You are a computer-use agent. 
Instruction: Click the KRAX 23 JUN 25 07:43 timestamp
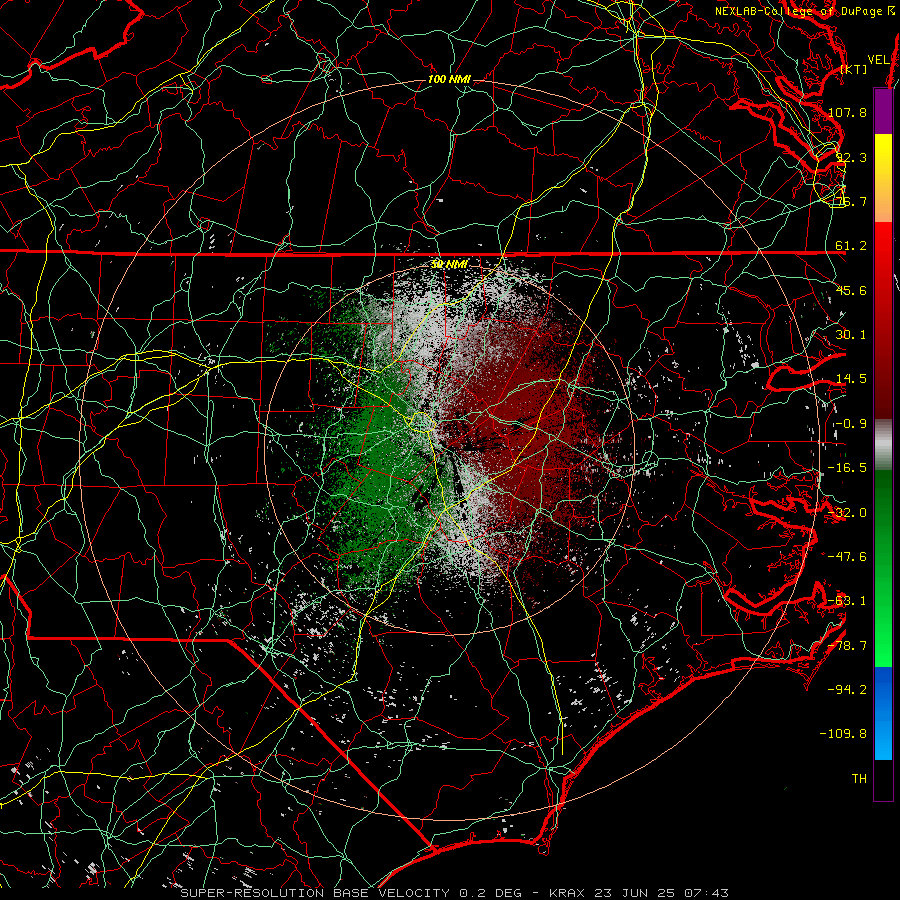click(639, 893)
